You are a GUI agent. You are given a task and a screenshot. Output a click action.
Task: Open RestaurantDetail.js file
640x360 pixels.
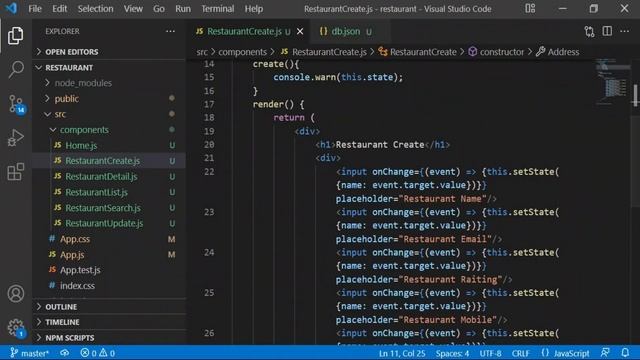point(109,176)
